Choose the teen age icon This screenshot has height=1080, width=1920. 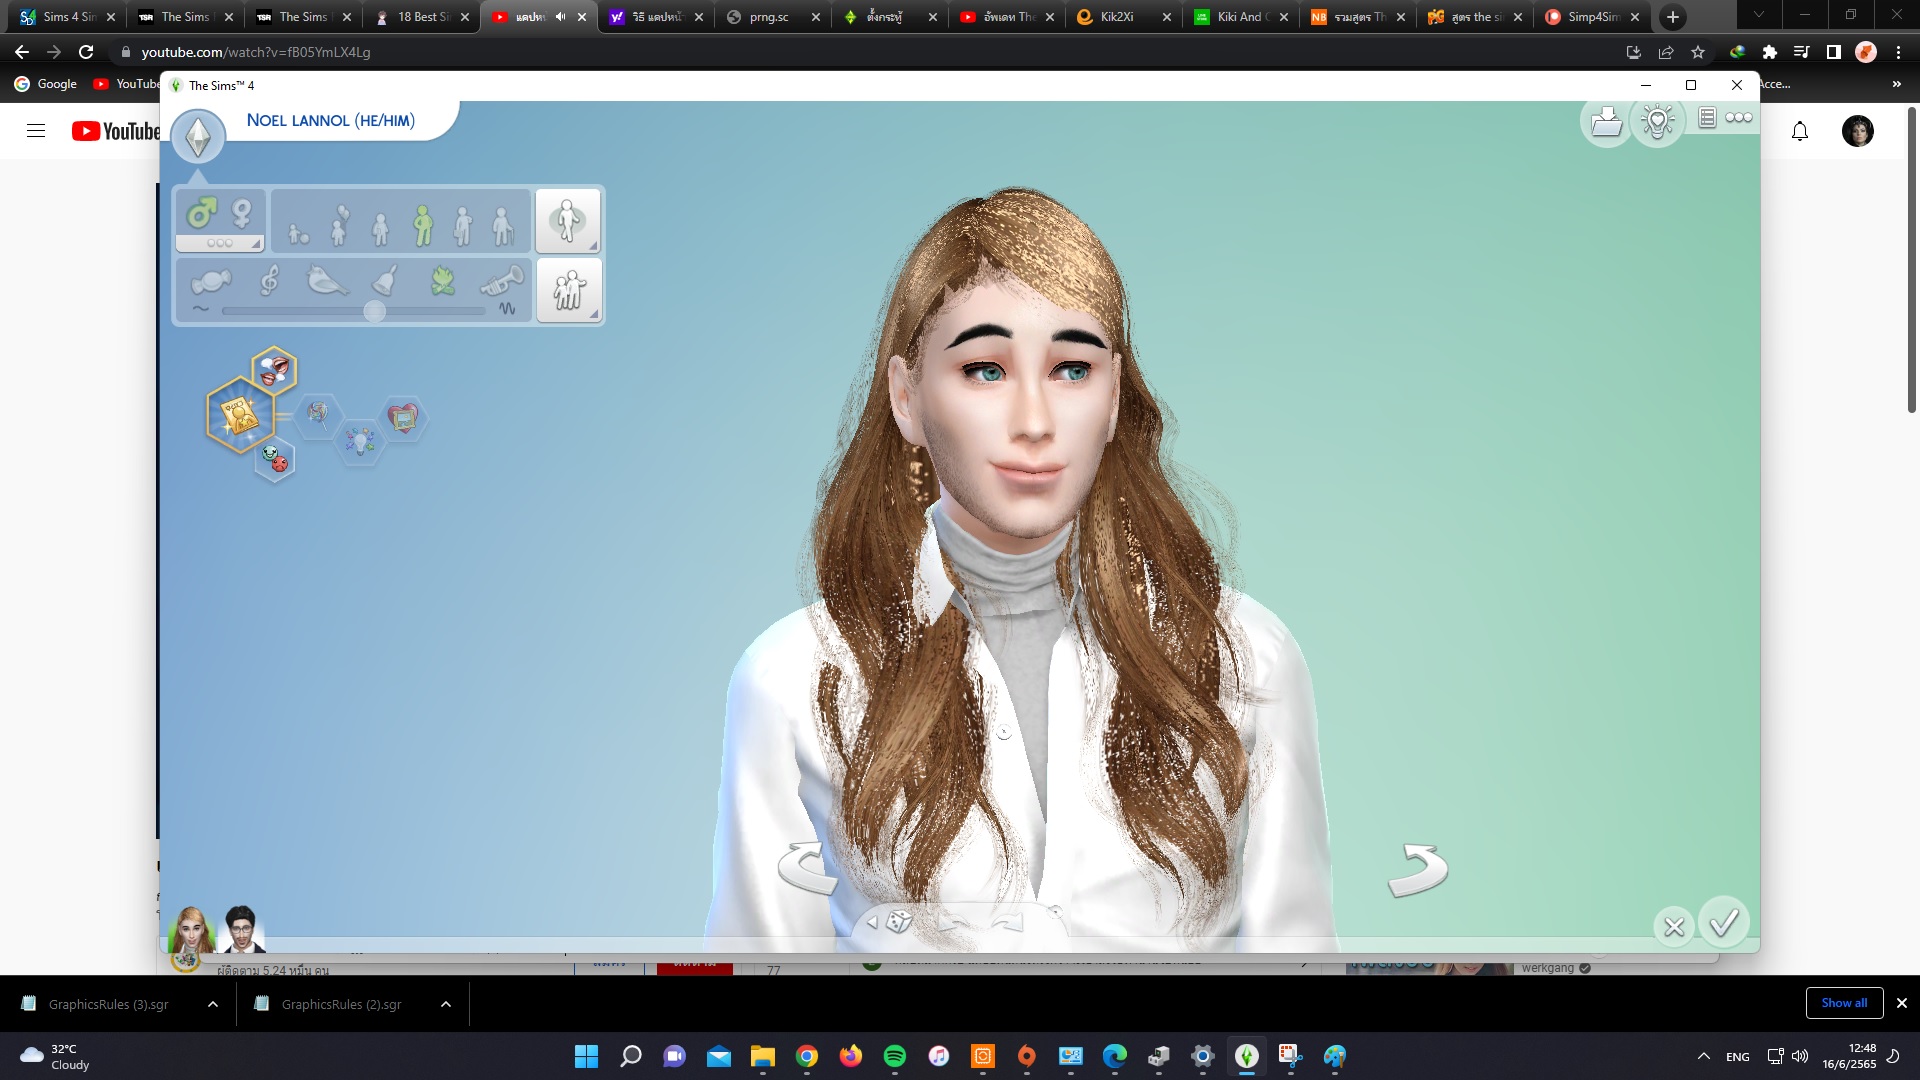pos(380,229)
